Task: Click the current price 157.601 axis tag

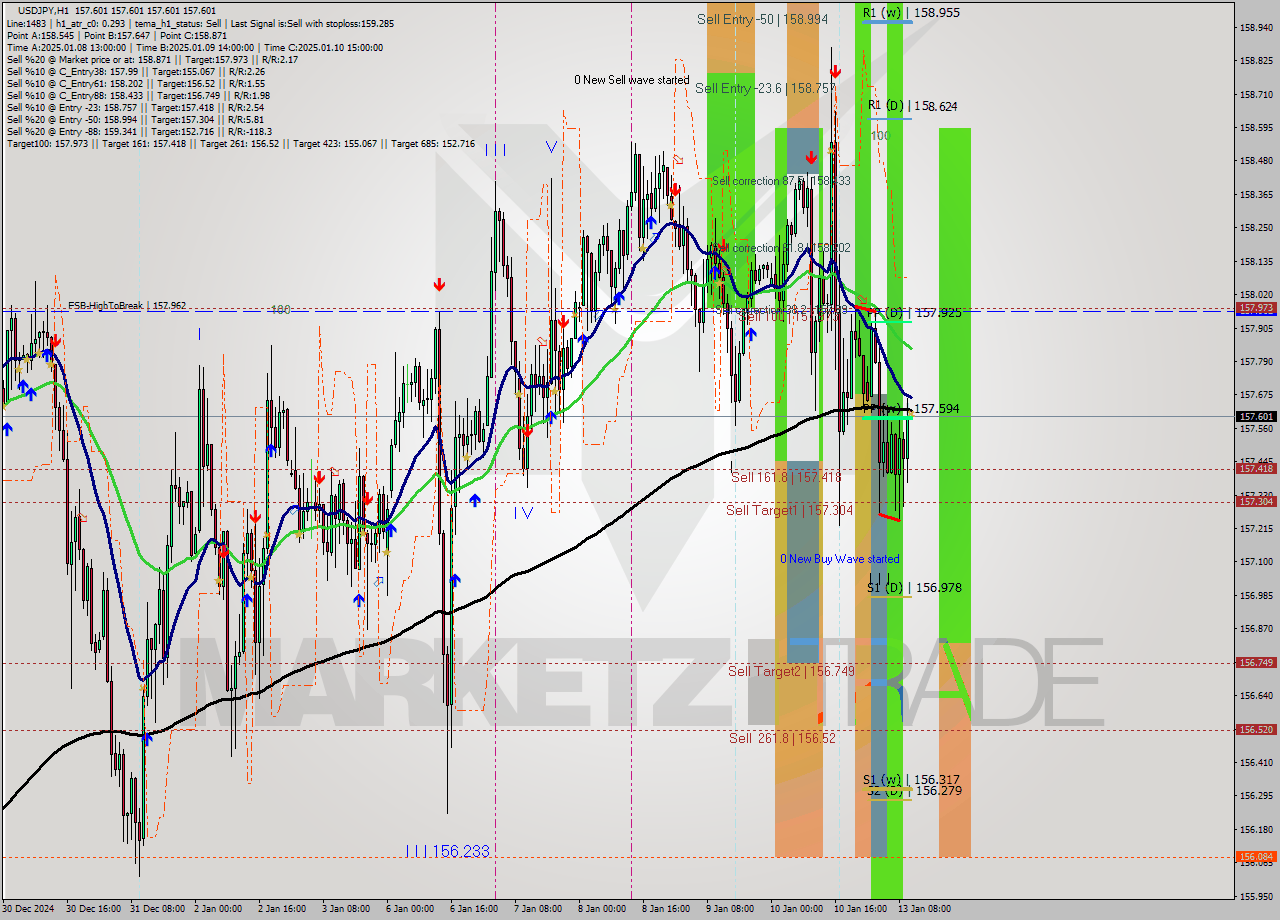Action: pos(1256,416)
